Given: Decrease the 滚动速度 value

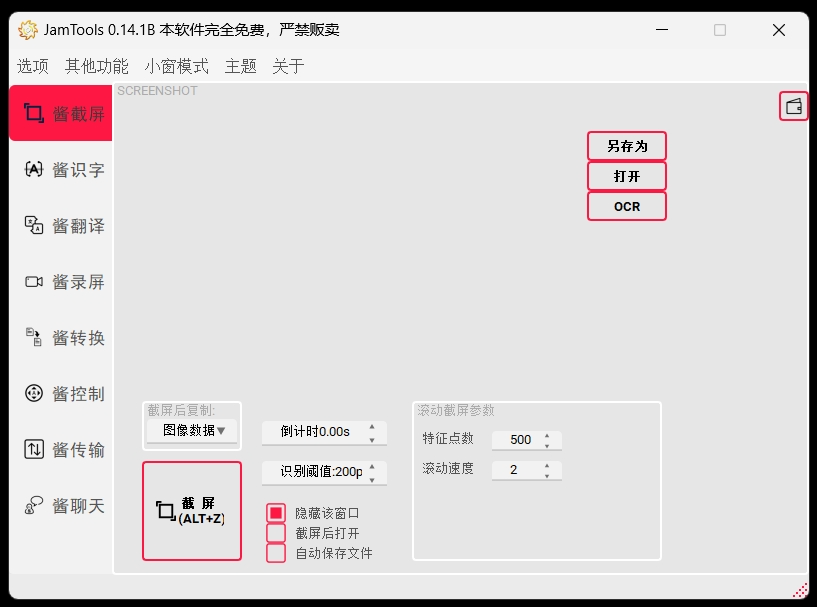Looking at the screenshot, I should pyautogui.click(x=547, y=476).
